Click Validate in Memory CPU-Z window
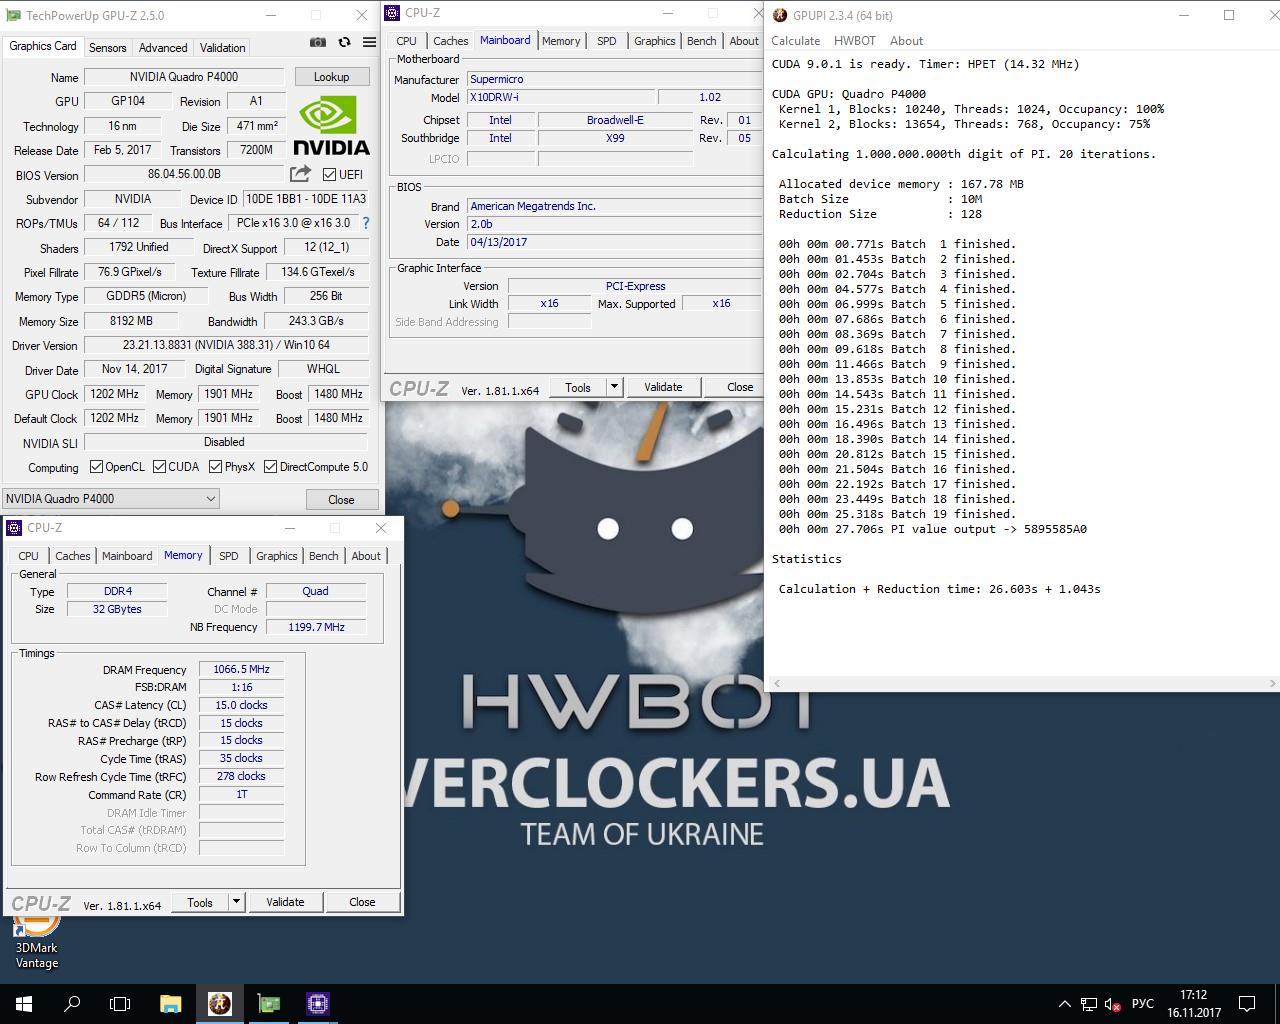The width and height of the screenshot is (1280, 1024). [285, 901]
